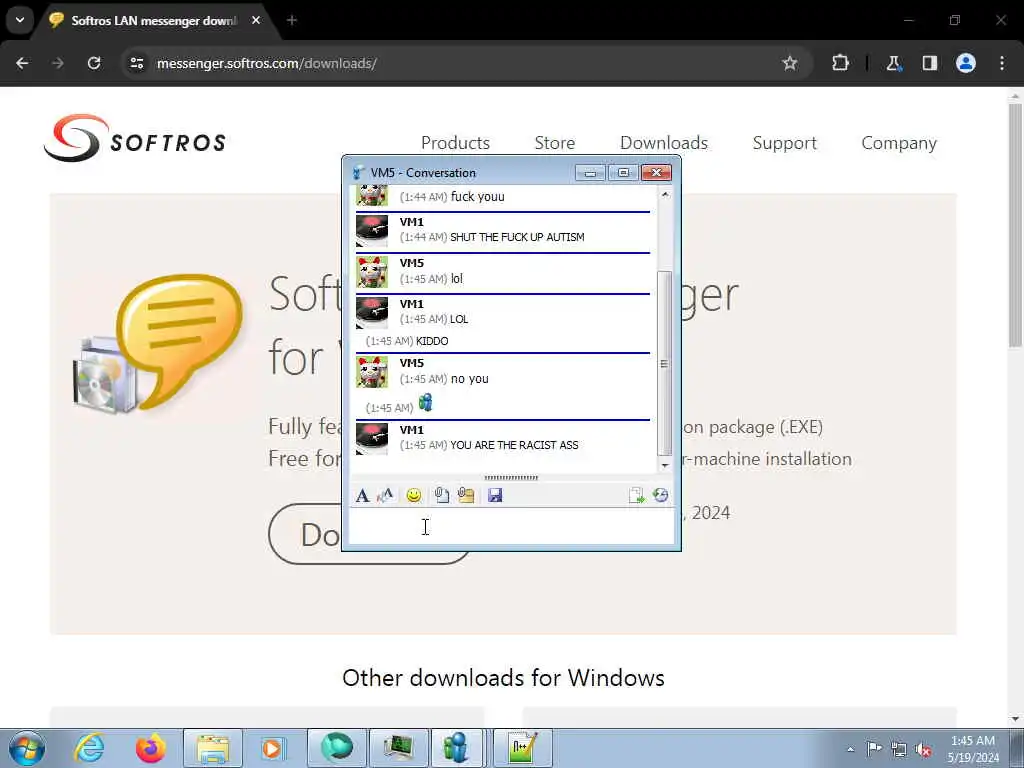Click VM5's avatar beside the no you message

[372, 372]
